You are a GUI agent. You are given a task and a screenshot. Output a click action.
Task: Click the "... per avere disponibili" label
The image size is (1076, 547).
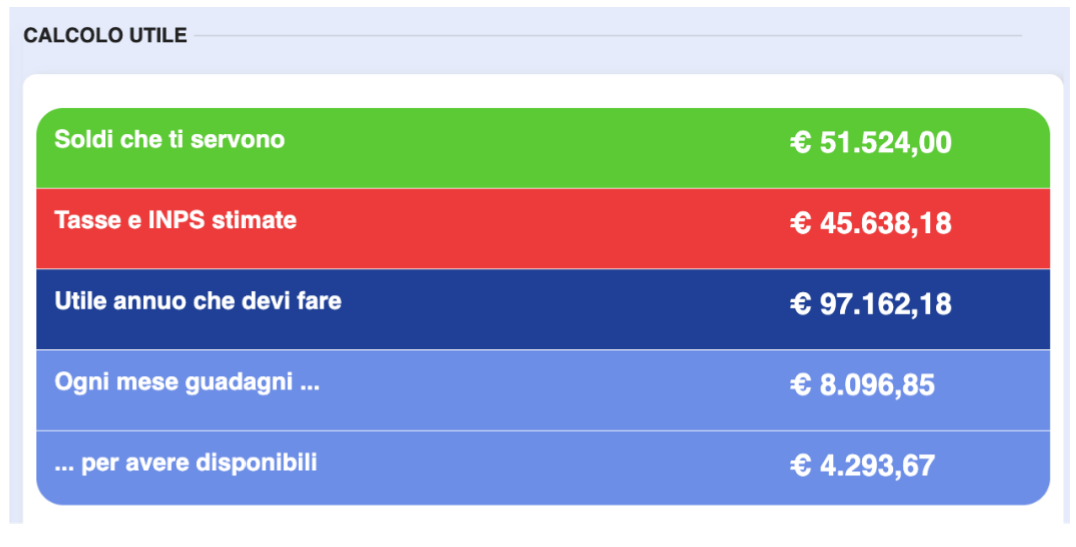[185, 463]
